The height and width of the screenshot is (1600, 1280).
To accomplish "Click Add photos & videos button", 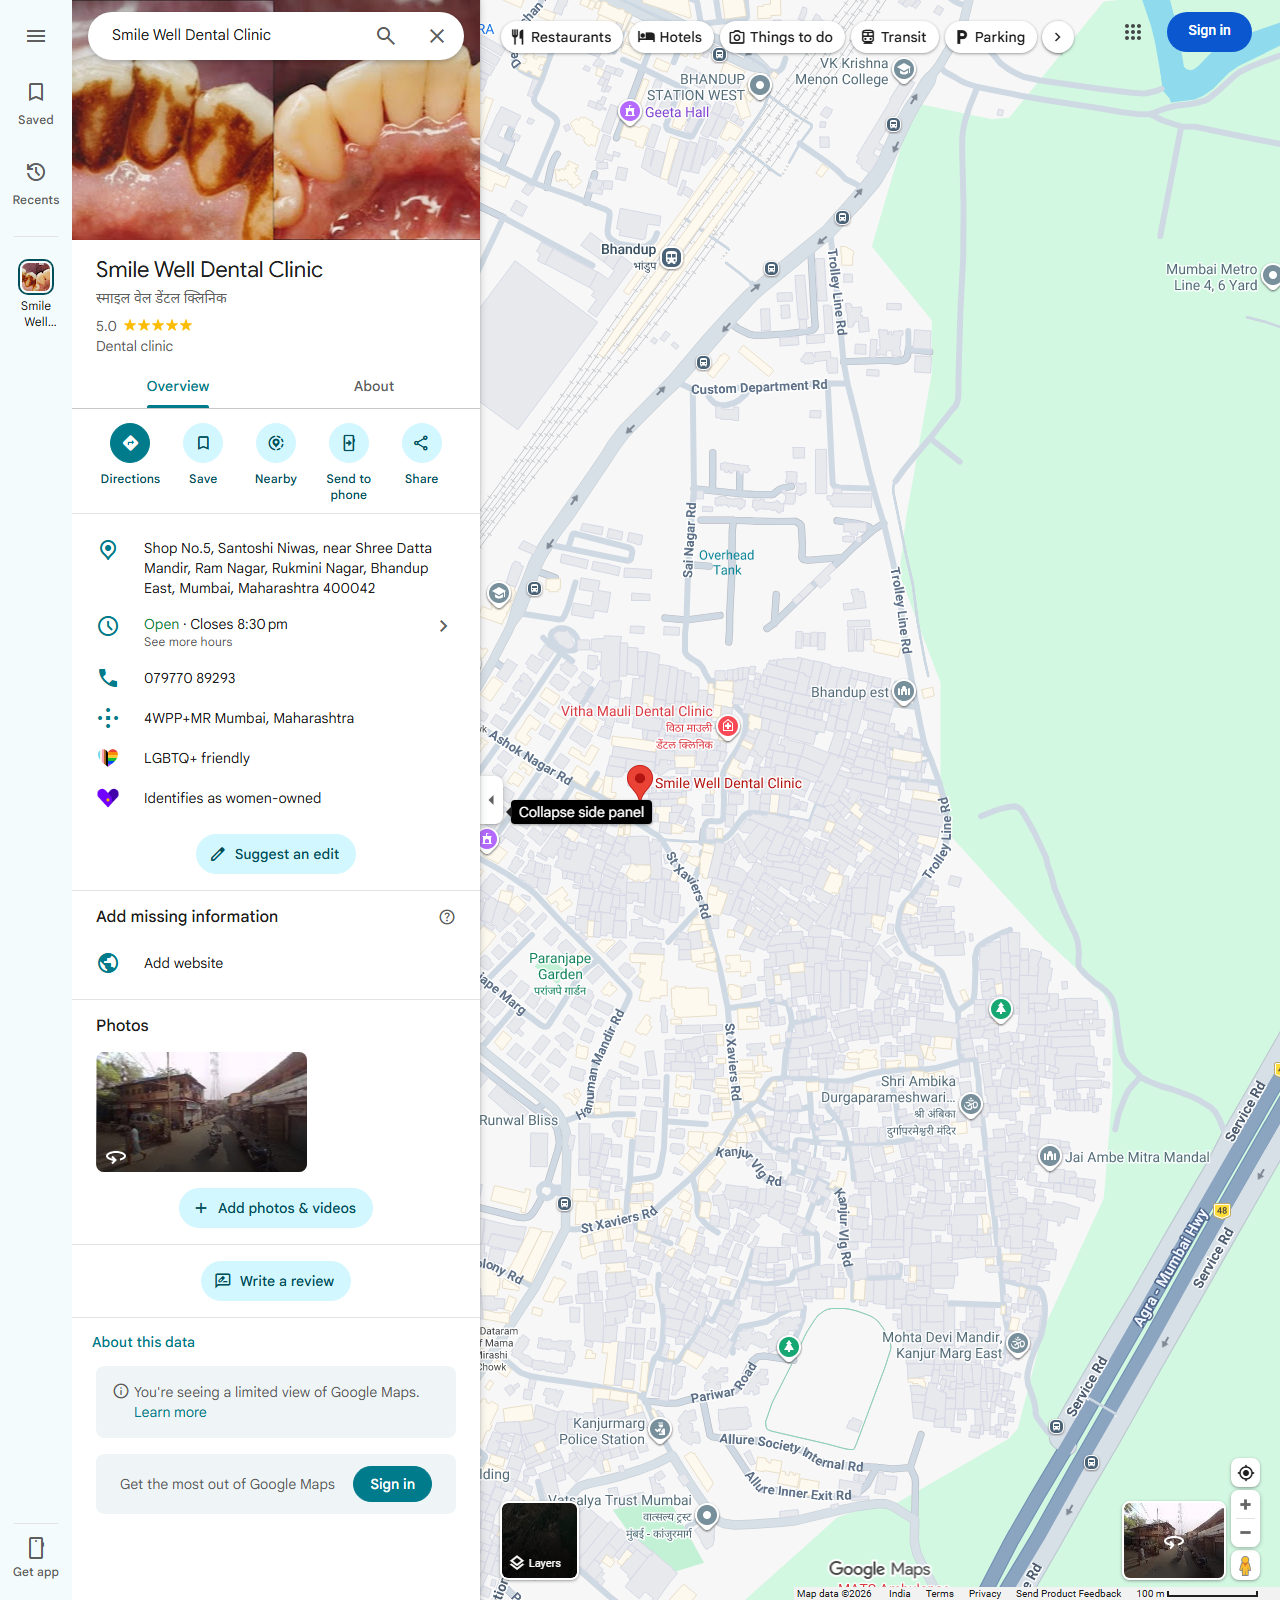I will pyautogui.click(x=276, y=1208).
